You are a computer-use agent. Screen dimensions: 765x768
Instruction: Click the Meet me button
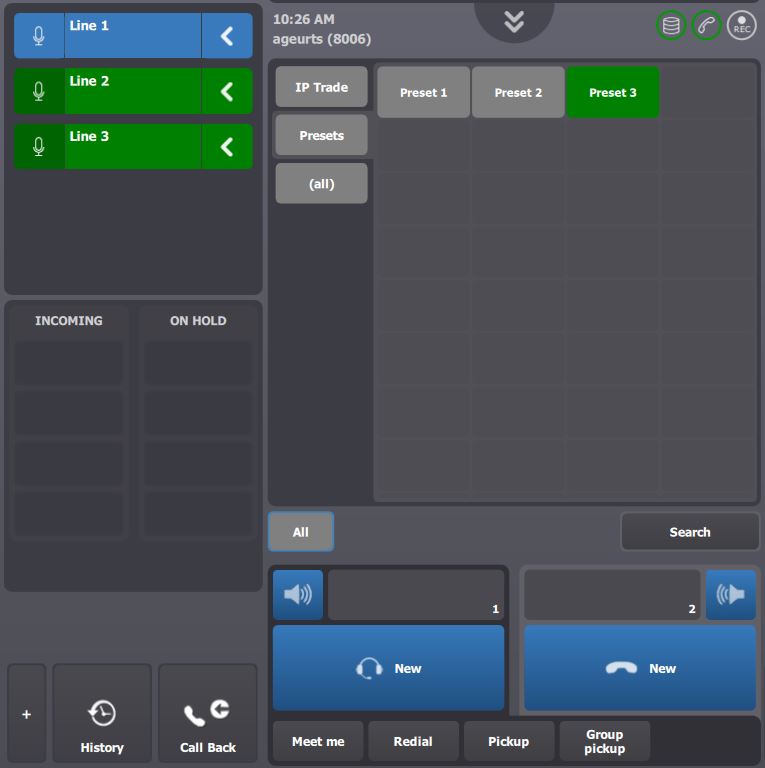(x=318, y=742)
